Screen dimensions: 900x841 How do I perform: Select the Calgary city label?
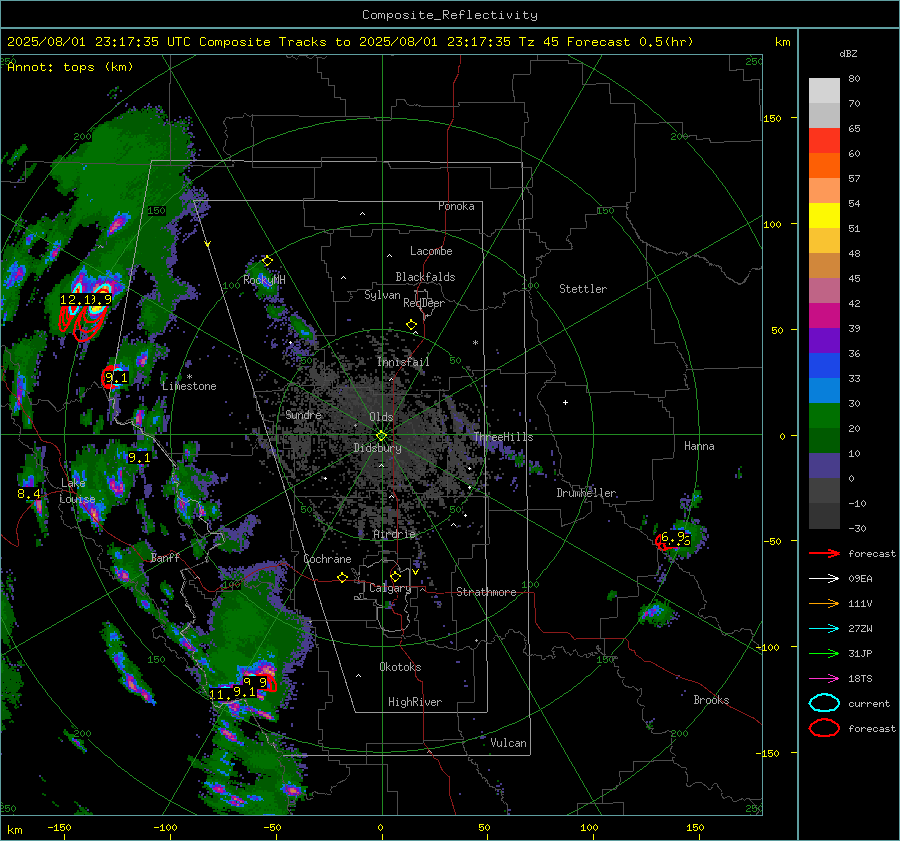390,588
